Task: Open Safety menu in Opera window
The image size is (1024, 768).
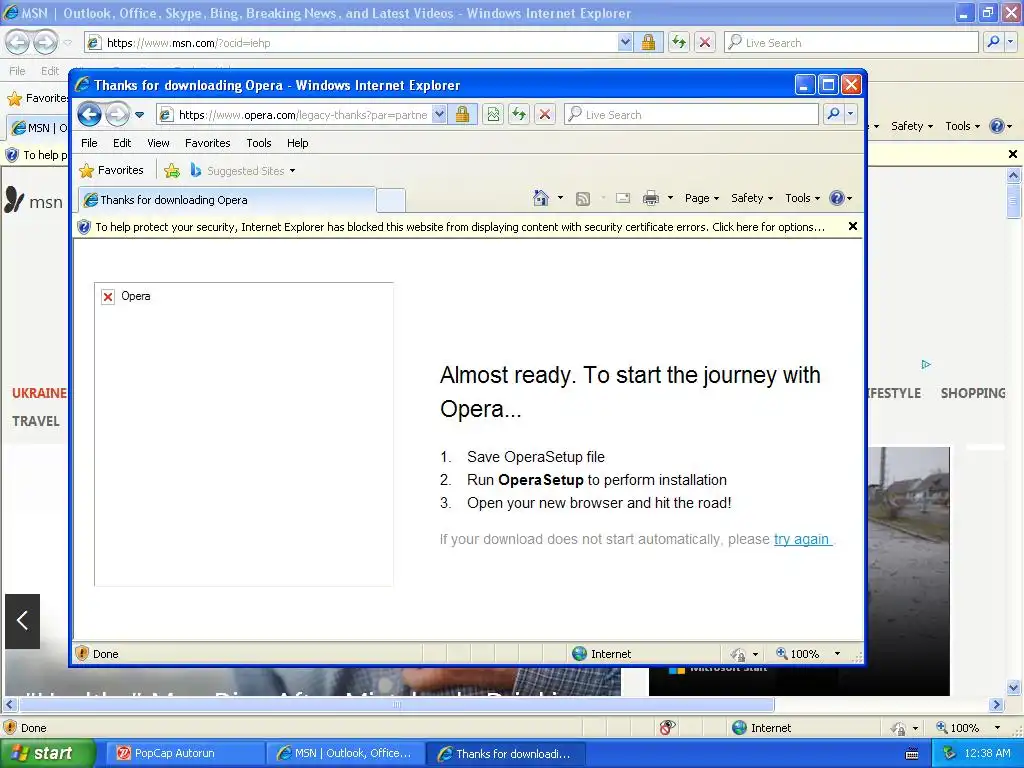Action: click(752, 198)
